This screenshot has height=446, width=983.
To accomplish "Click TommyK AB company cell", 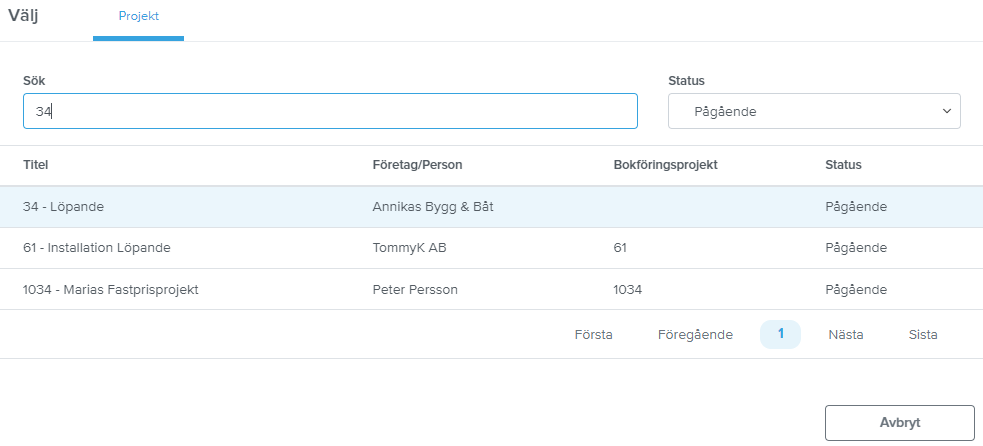I will click(x=409, y=248).
